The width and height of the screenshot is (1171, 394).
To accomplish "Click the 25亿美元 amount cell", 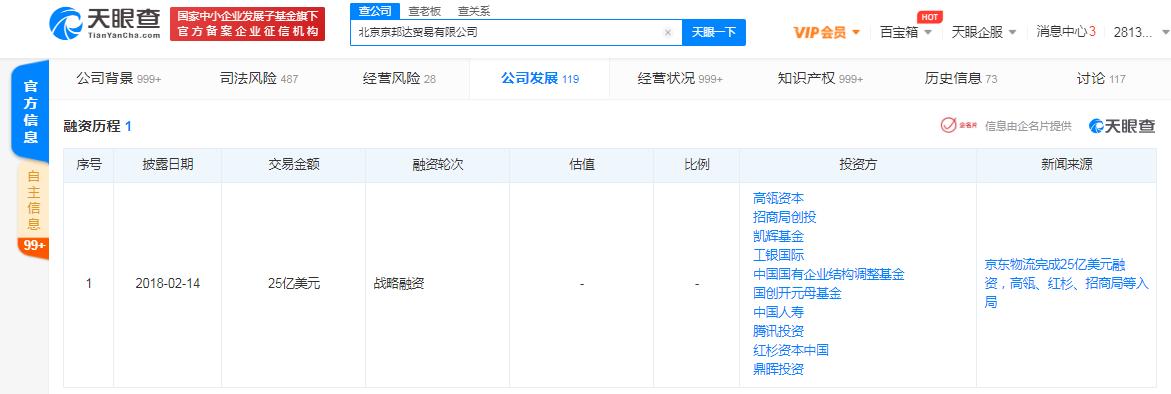I will (x=293, y=284).
